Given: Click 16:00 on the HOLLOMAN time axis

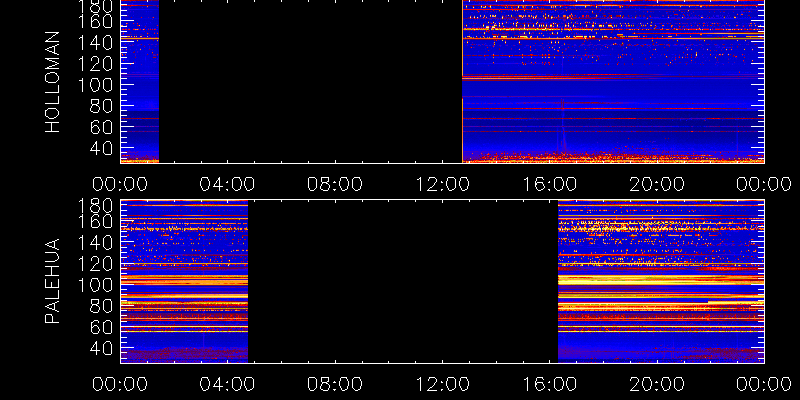Looking at the screenshot, I should point(549,184).
